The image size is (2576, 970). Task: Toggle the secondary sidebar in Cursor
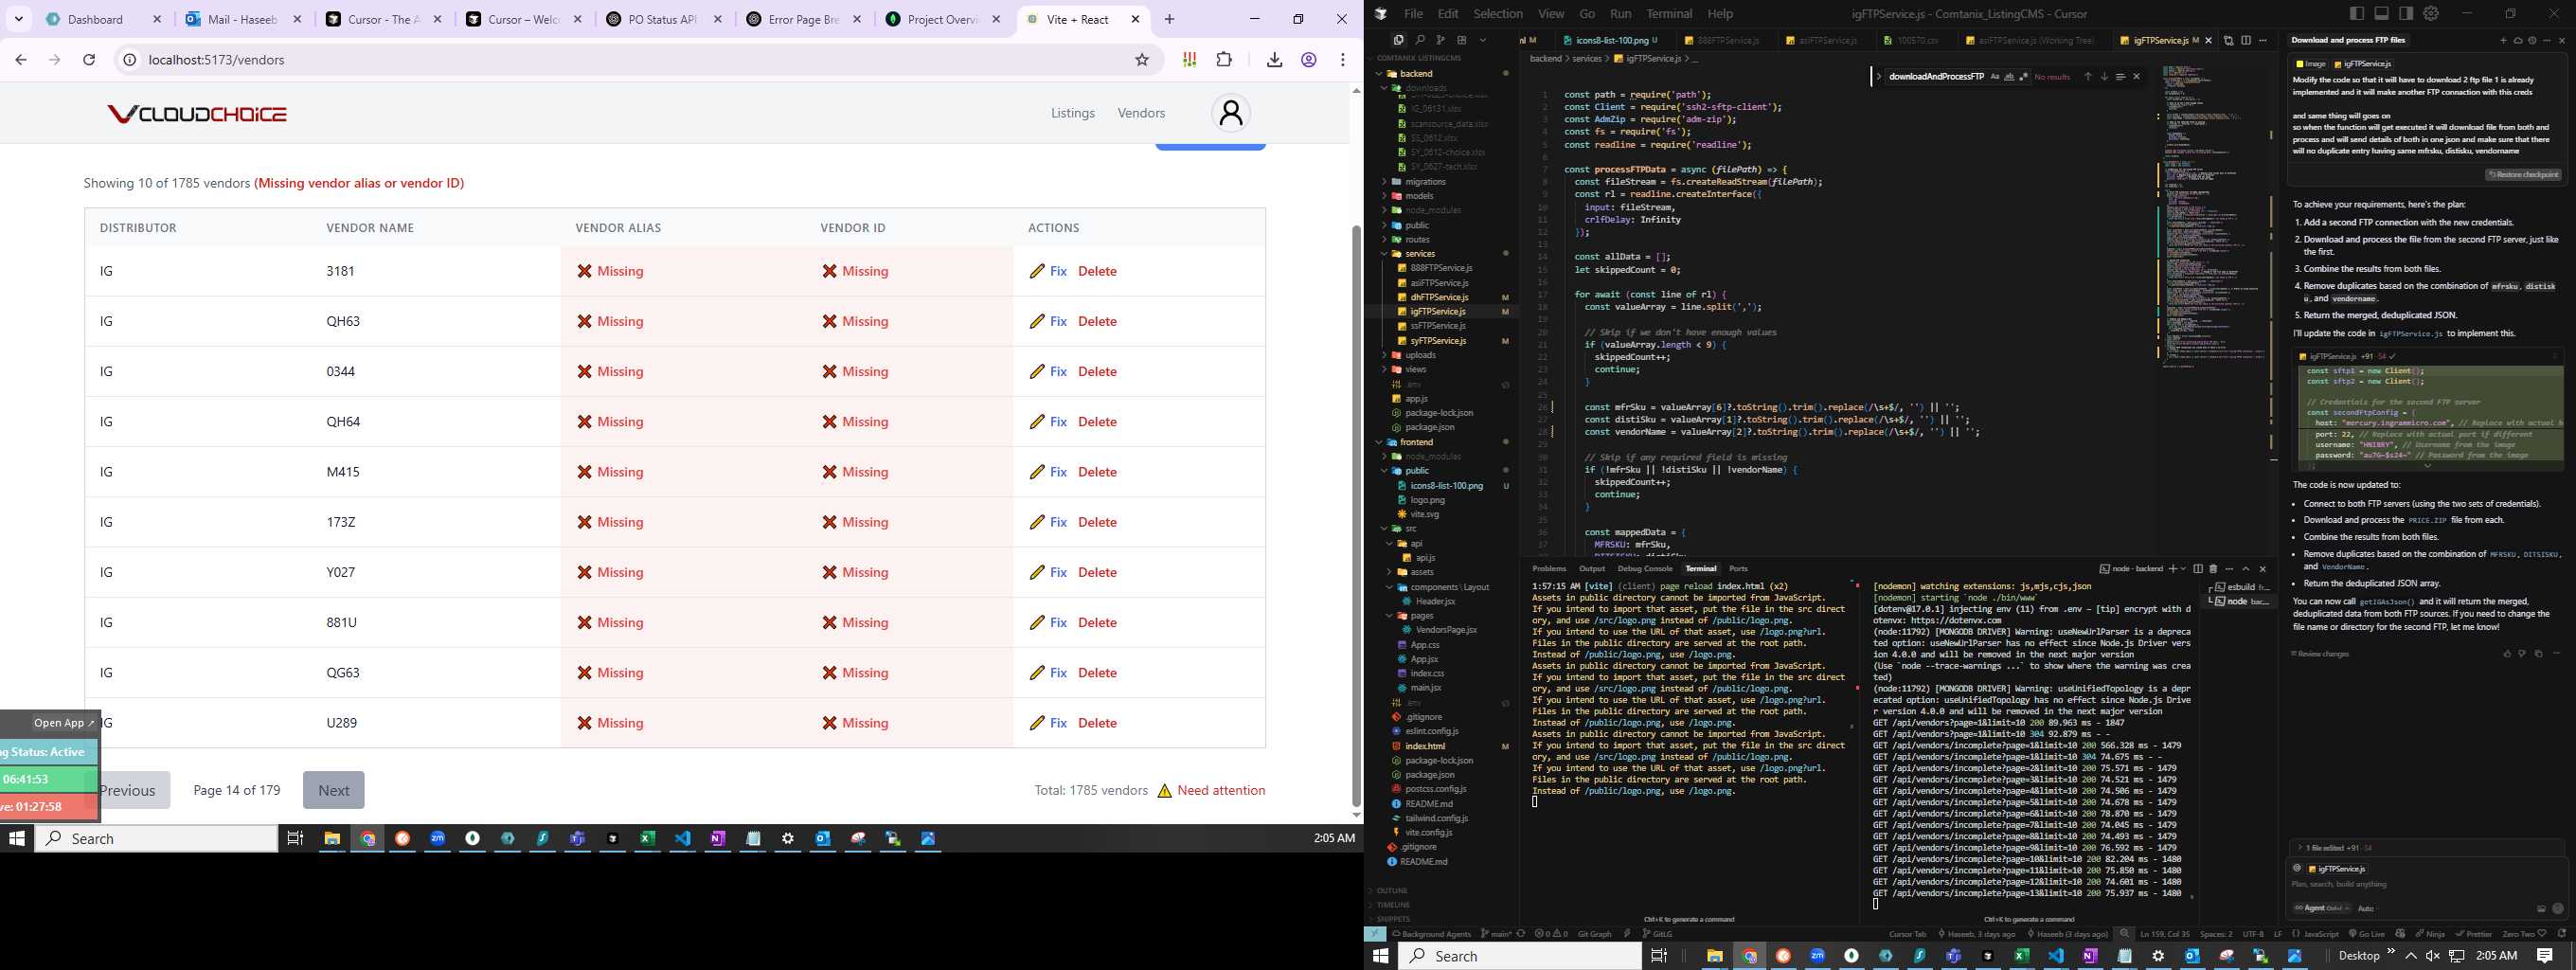coord(2406,13)
